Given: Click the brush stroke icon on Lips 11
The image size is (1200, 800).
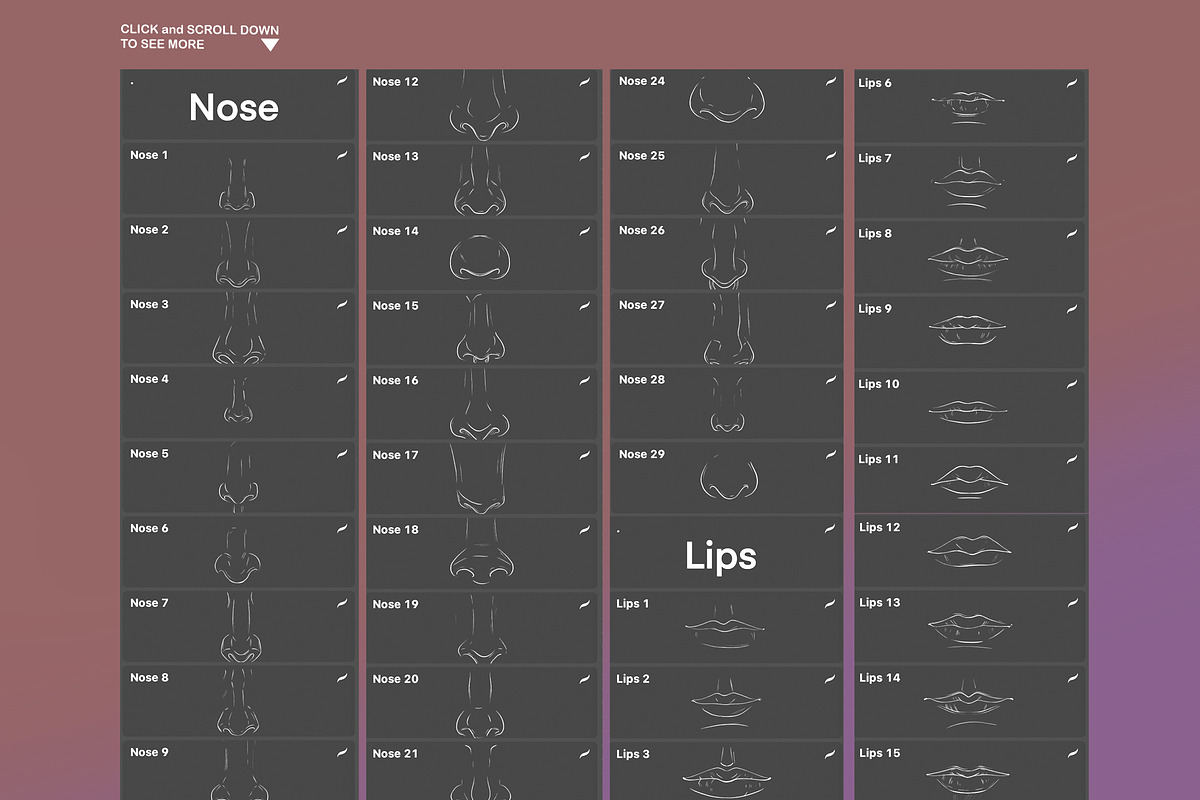Looking at the screenshot, I should (x=1072, y=459).
